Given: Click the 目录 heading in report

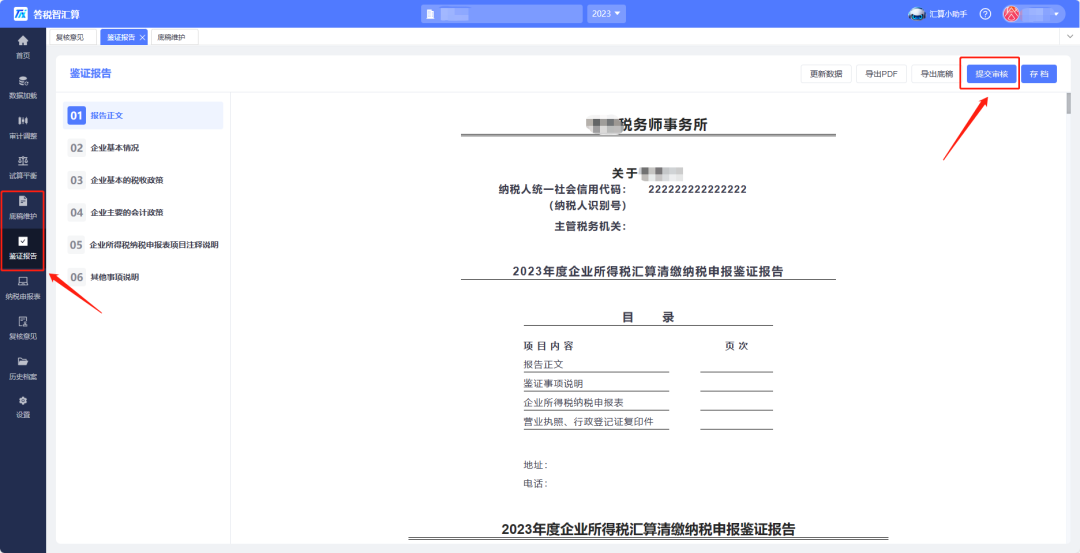Looking at the screenshot, I should [x=648, y=317].
